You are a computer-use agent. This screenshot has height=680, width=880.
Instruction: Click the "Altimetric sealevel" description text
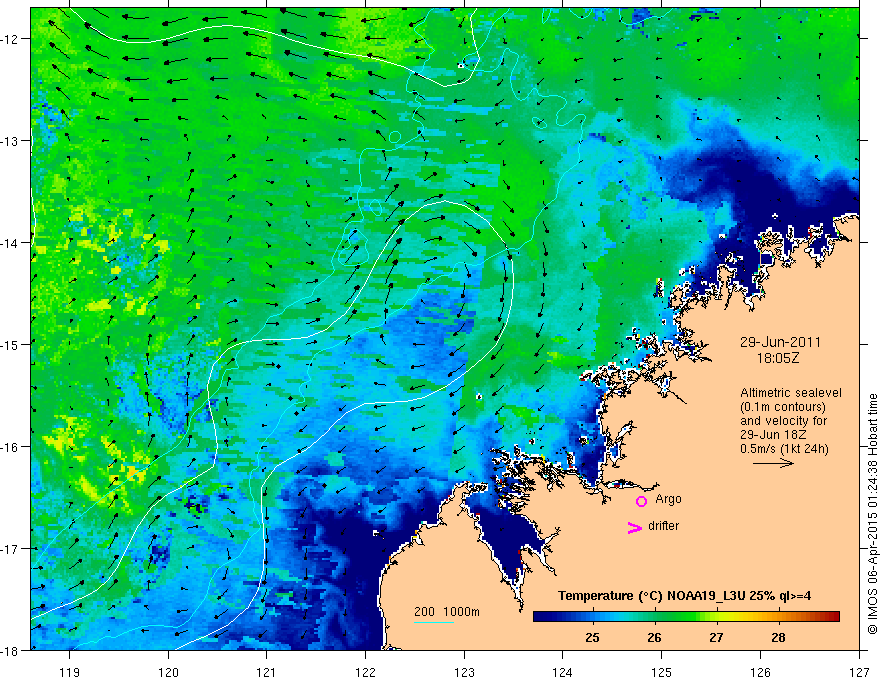791,393
